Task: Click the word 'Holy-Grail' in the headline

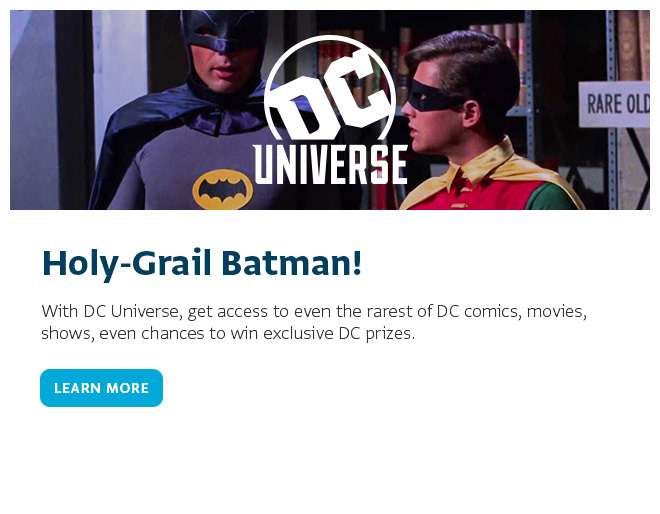Action: point(126,264)
